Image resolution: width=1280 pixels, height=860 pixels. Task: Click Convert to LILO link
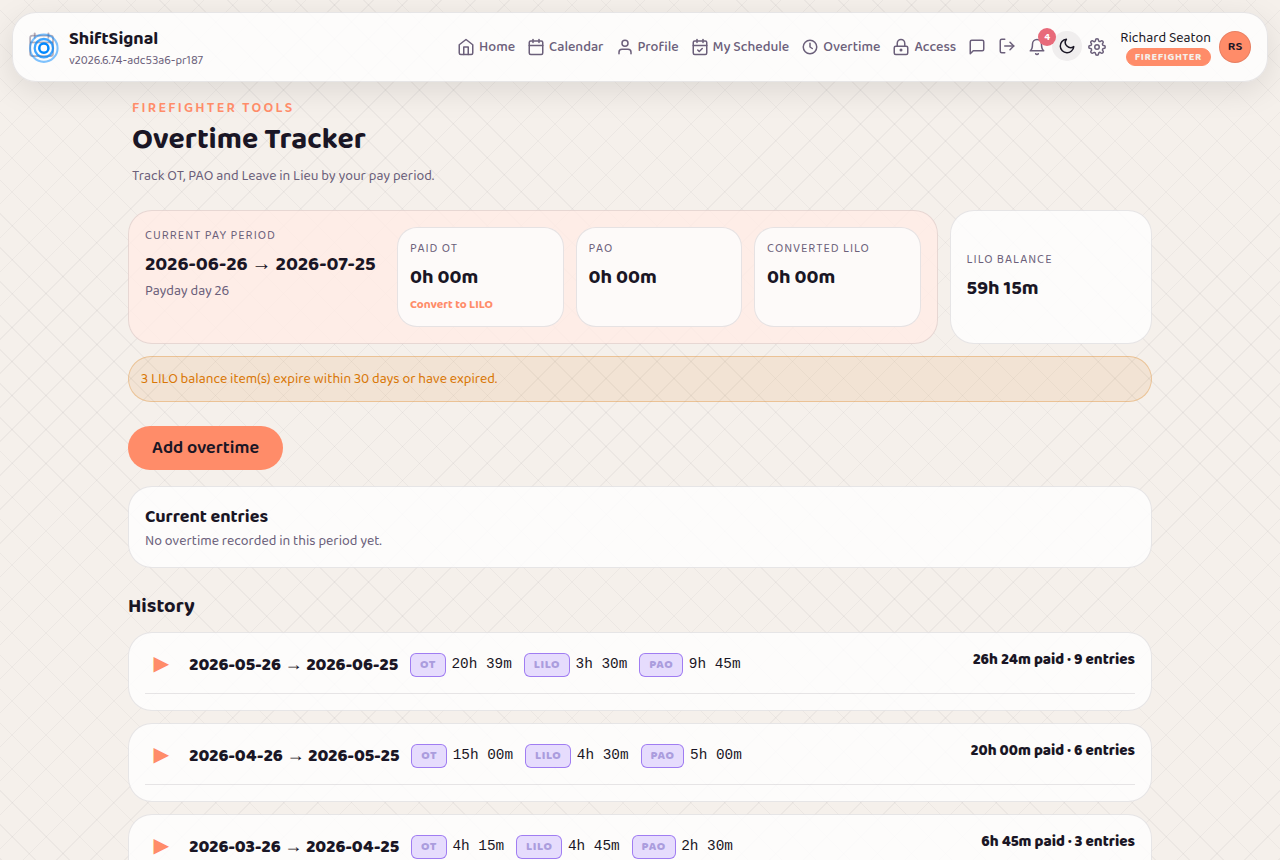pyautogui.click(x=451, y=304)
